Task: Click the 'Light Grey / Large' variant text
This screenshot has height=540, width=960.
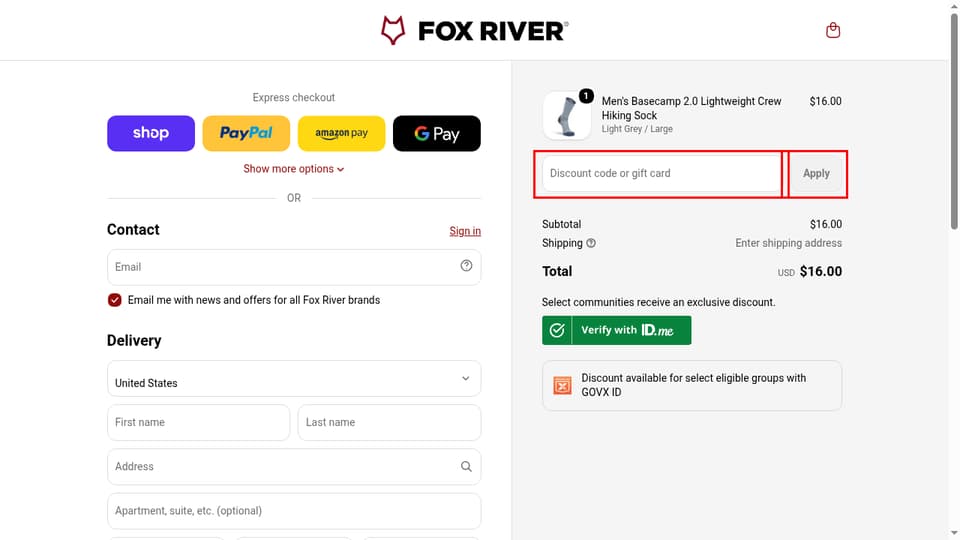Action: (x=637, y=129)
